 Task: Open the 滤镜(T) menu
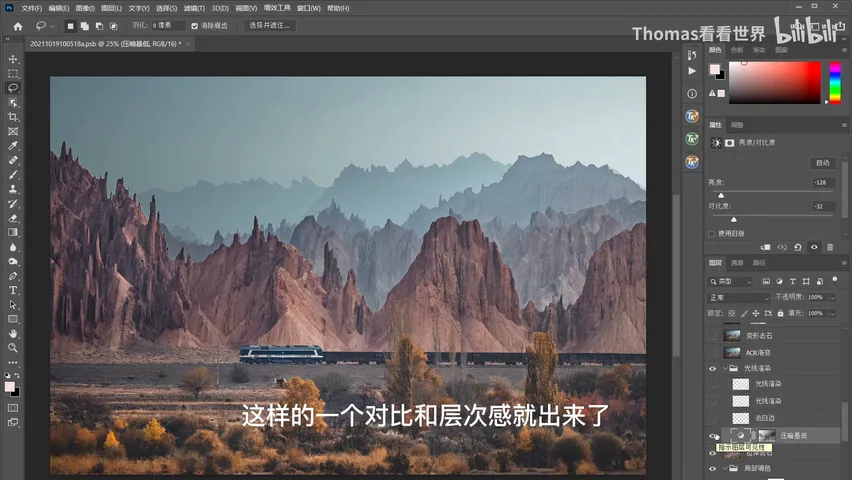click(194, 8)
